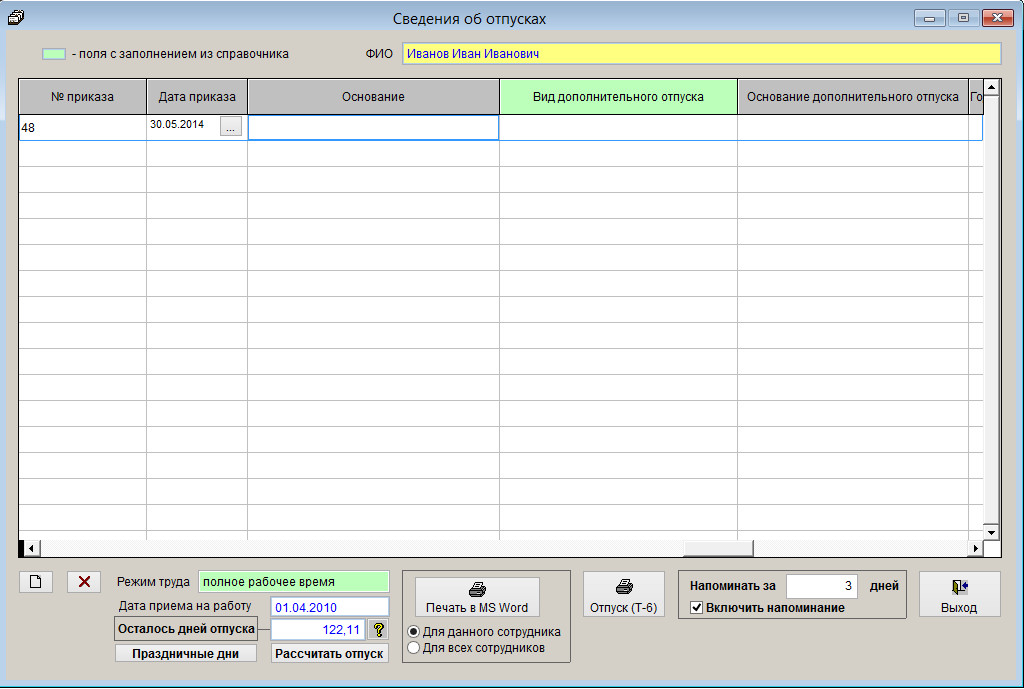The height and width of the screenshot is (689, 1024).
Task: Click the Вид дополнительного отпуска column header
Action: (618, 97)
